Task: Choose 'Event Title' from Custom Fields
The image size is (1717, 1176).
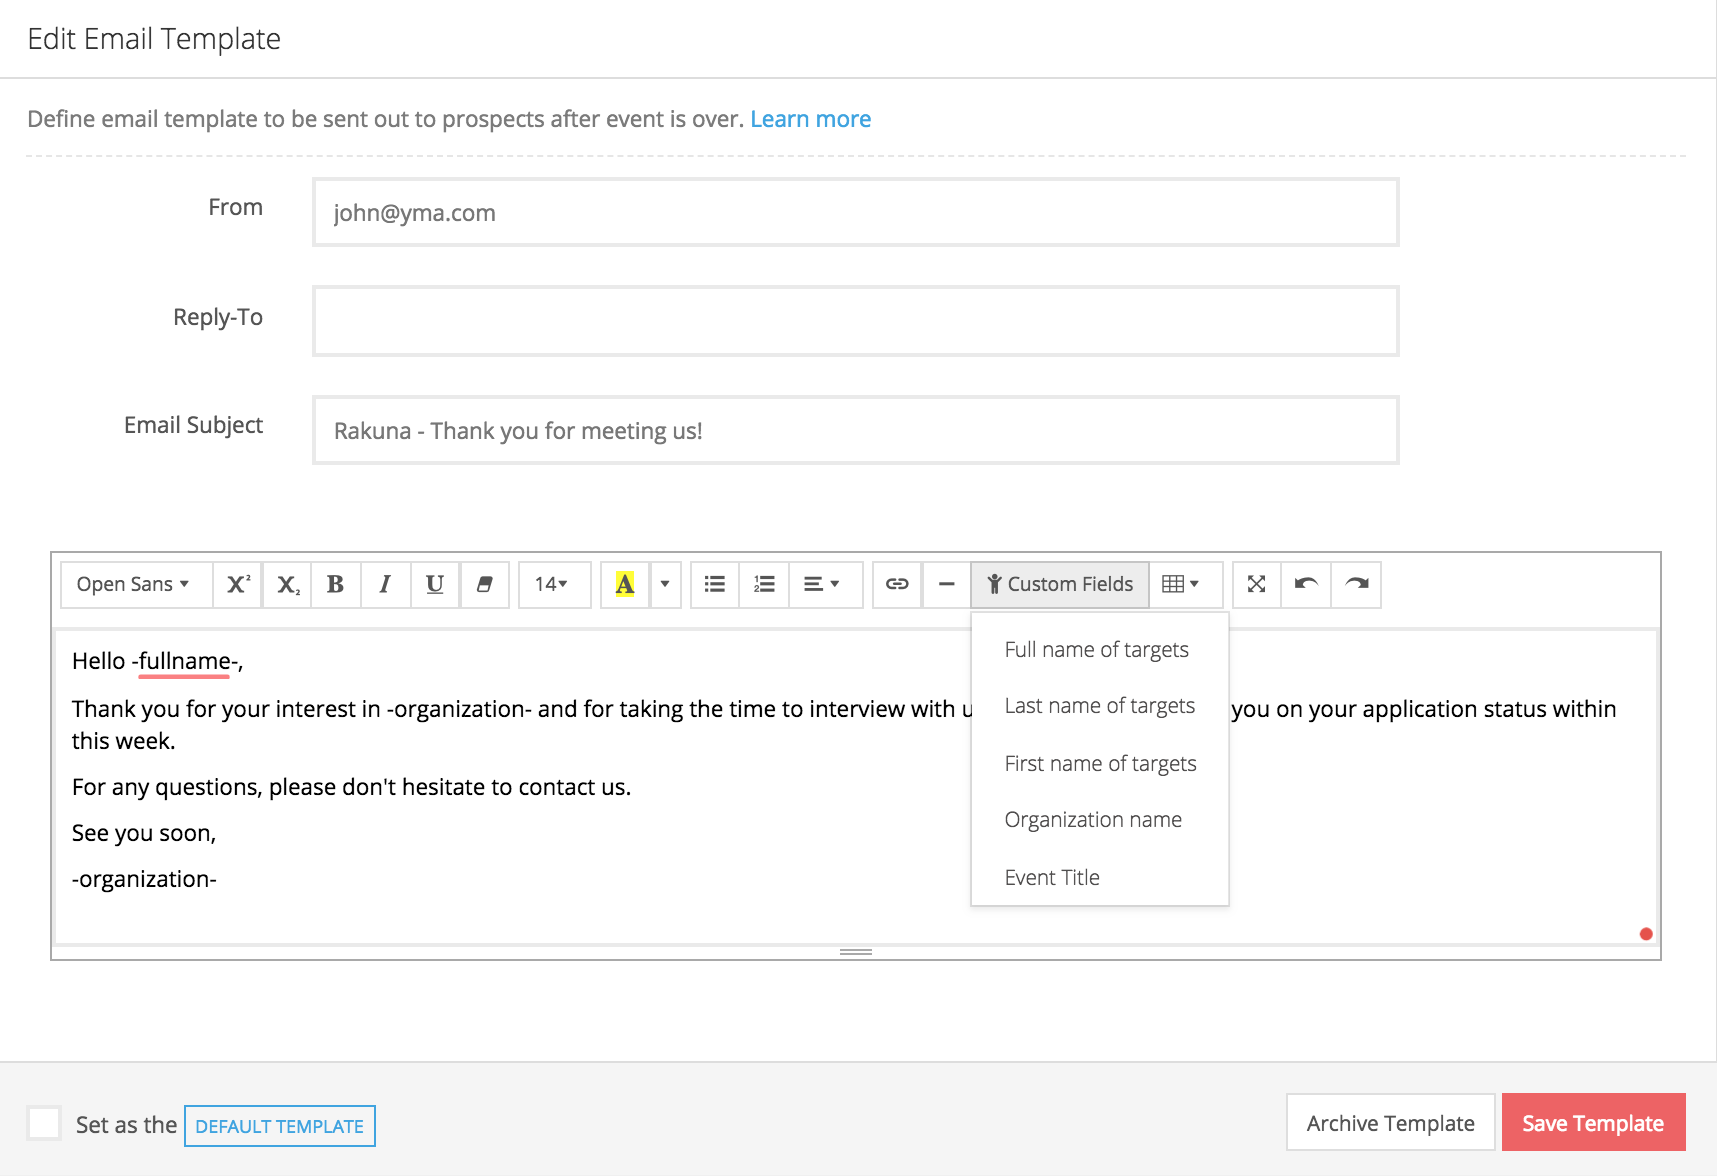Action: pos(1051,878)
